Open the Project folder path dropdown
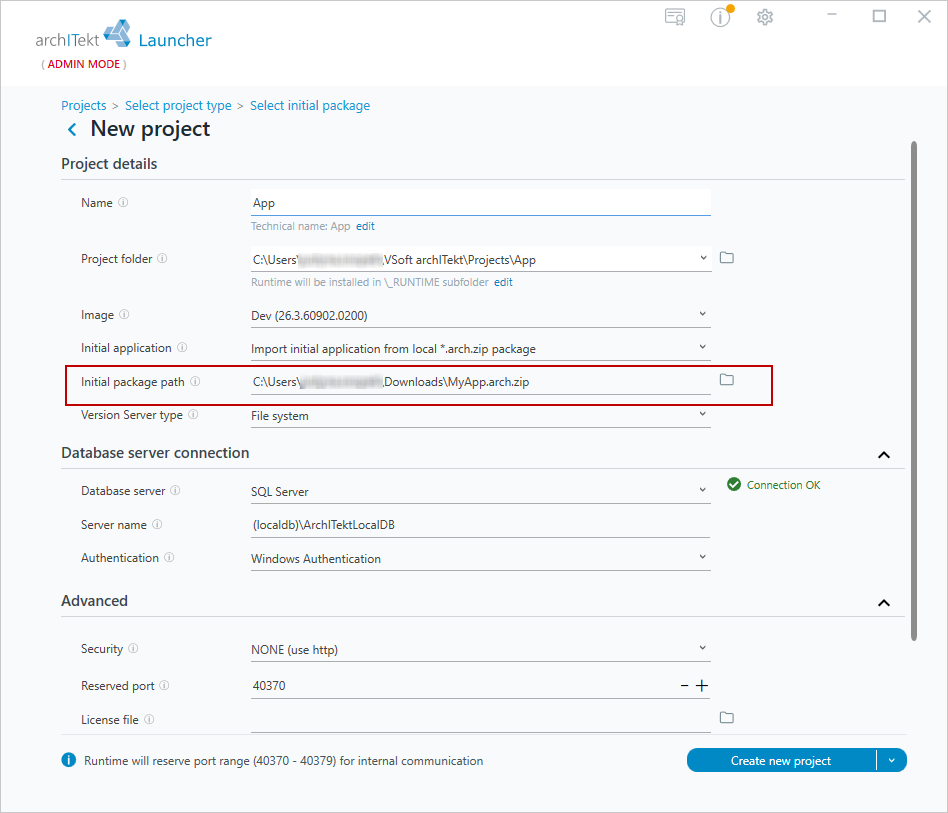This screenshot has height=813, width=948. tap(703, 258)
